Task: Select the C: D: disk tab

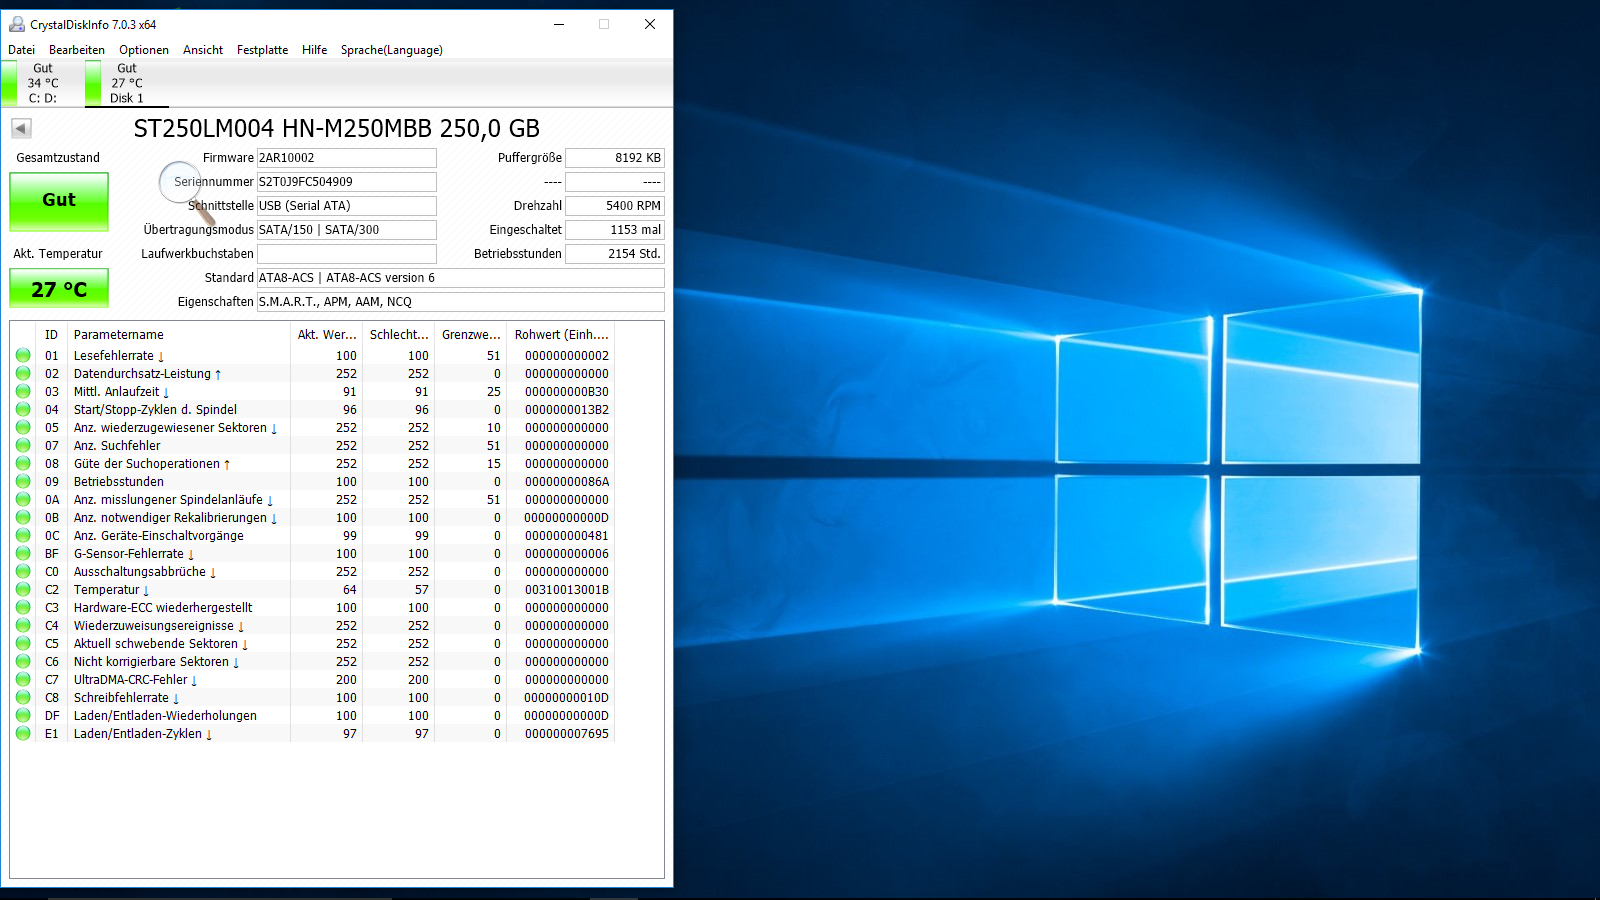Action: (x=42, y=83)
